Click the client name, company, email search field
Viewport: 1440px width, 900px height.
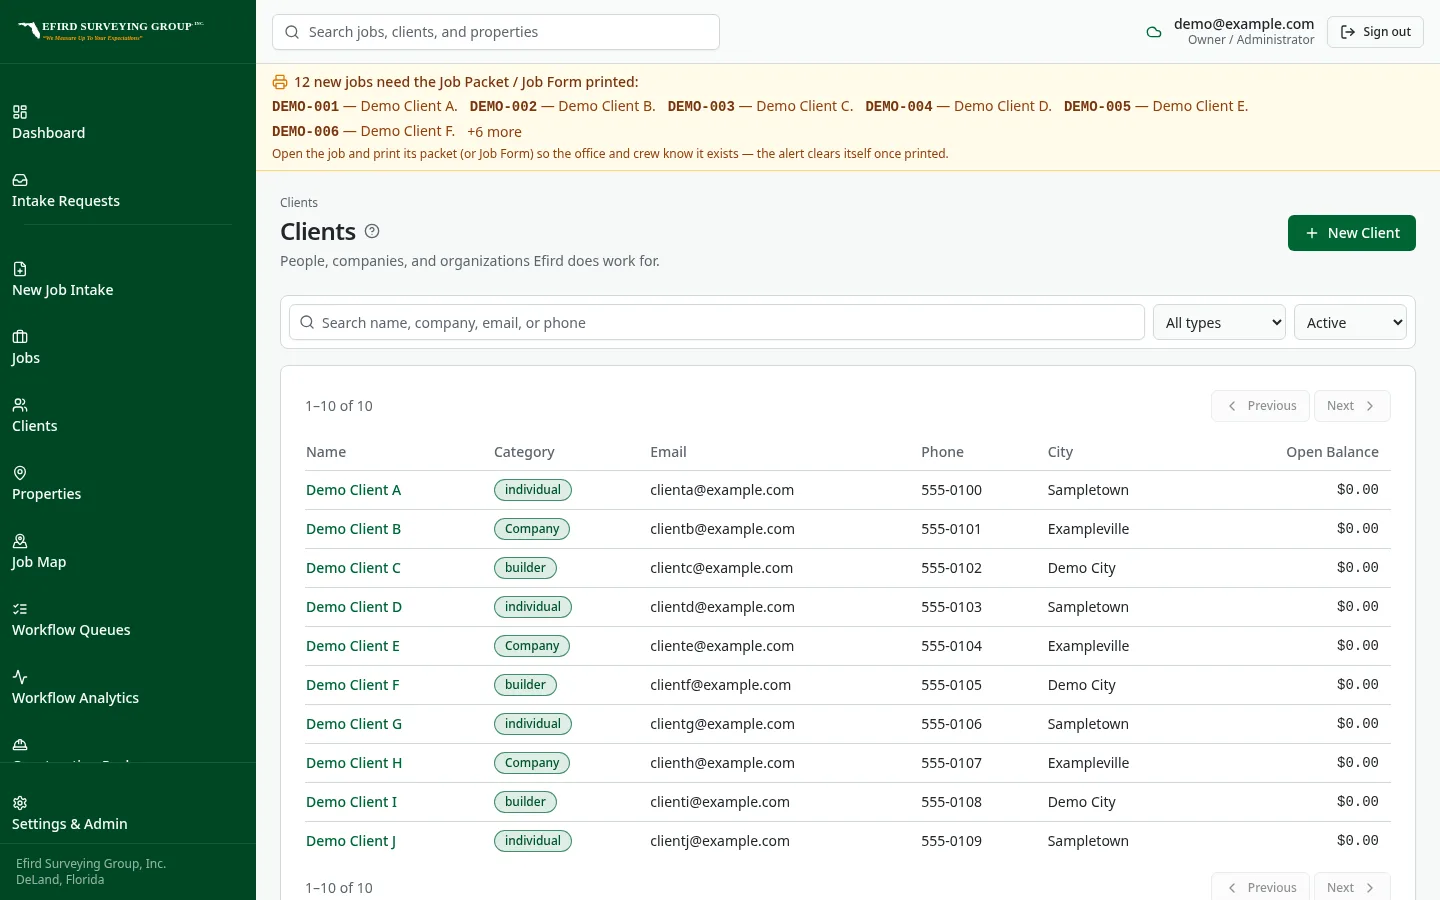pos(717,322)
